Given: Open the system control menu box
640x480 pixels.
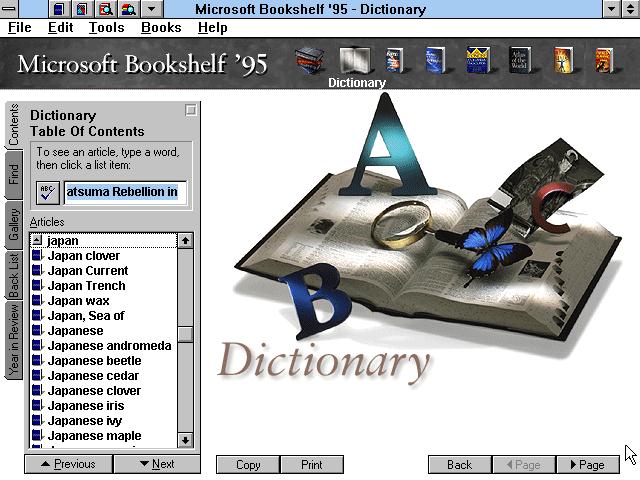Looking at the screenshot, I should coord(9,9).
